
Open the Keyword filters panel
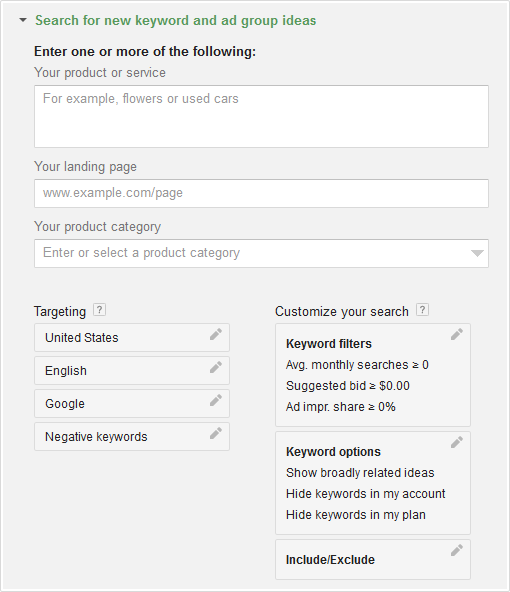pos(373,375)
